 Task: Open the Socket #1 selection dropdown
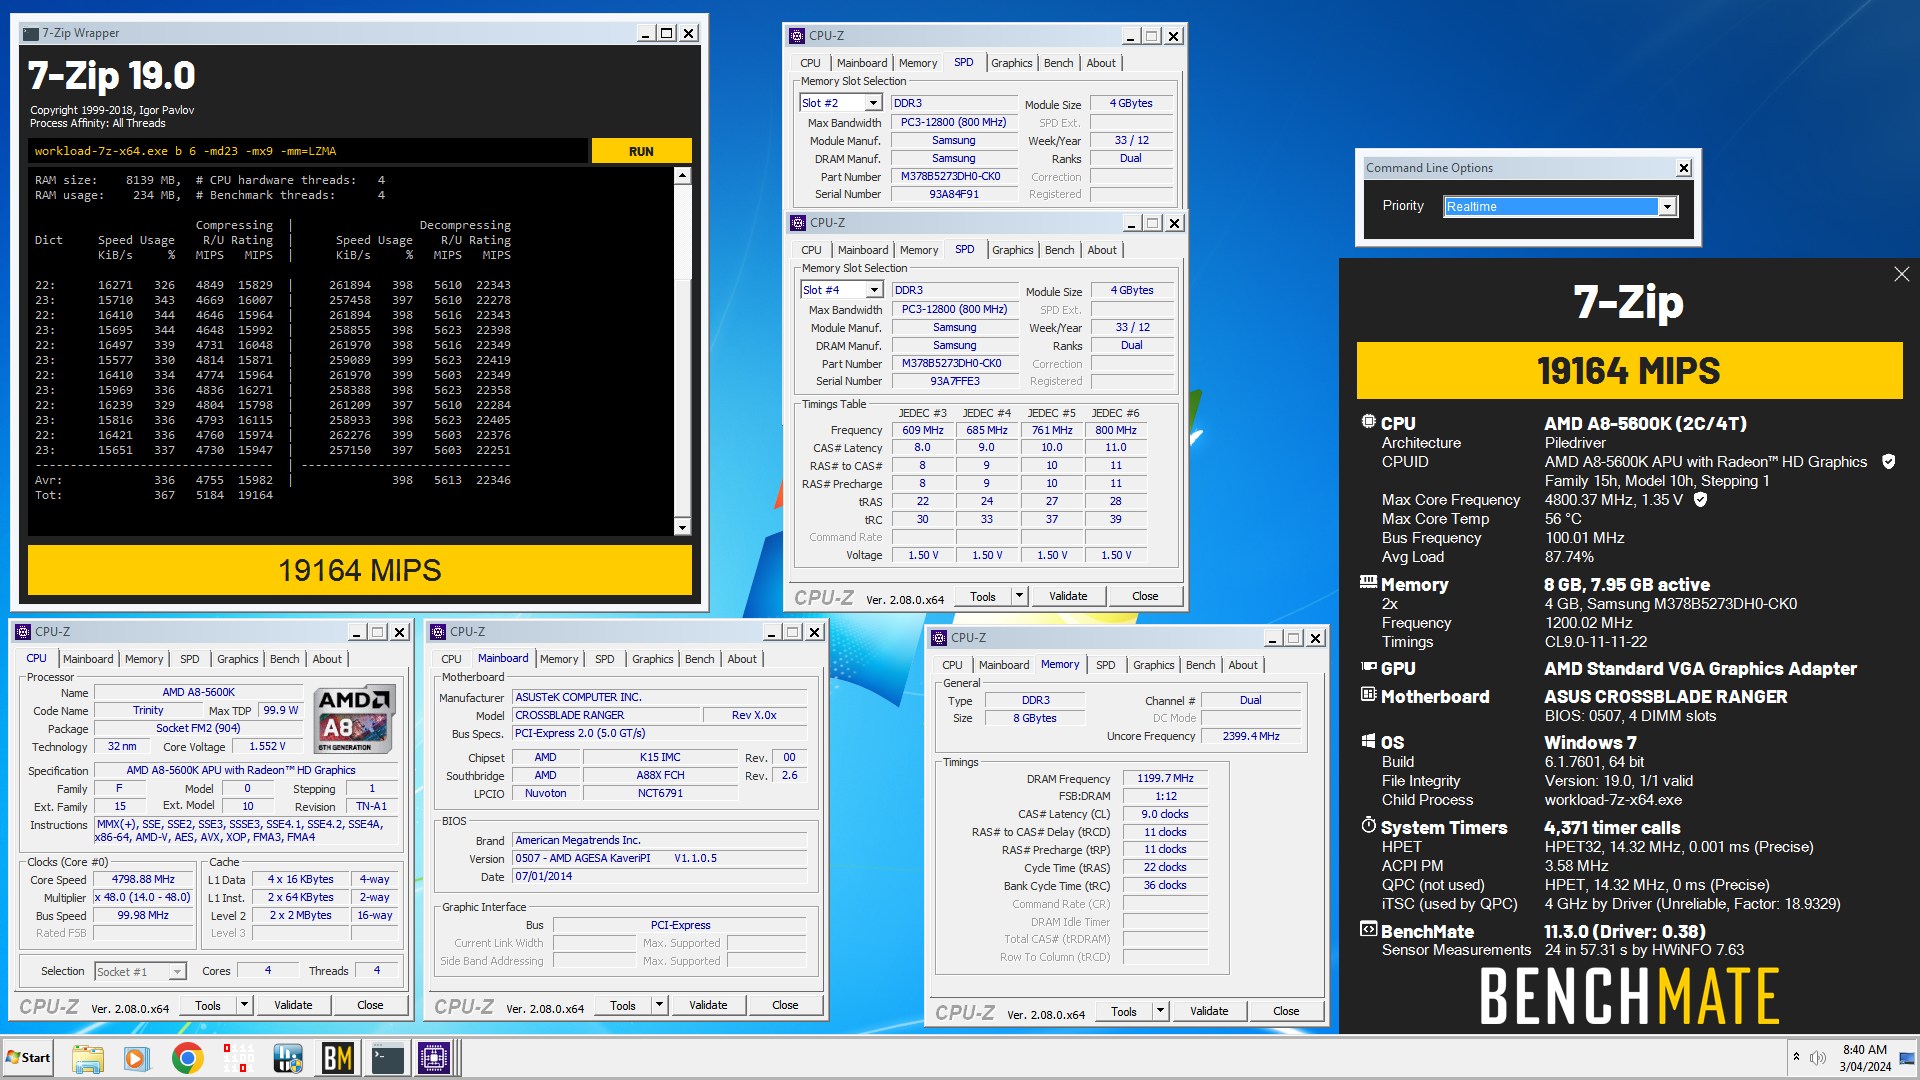[x=177, y=971]
